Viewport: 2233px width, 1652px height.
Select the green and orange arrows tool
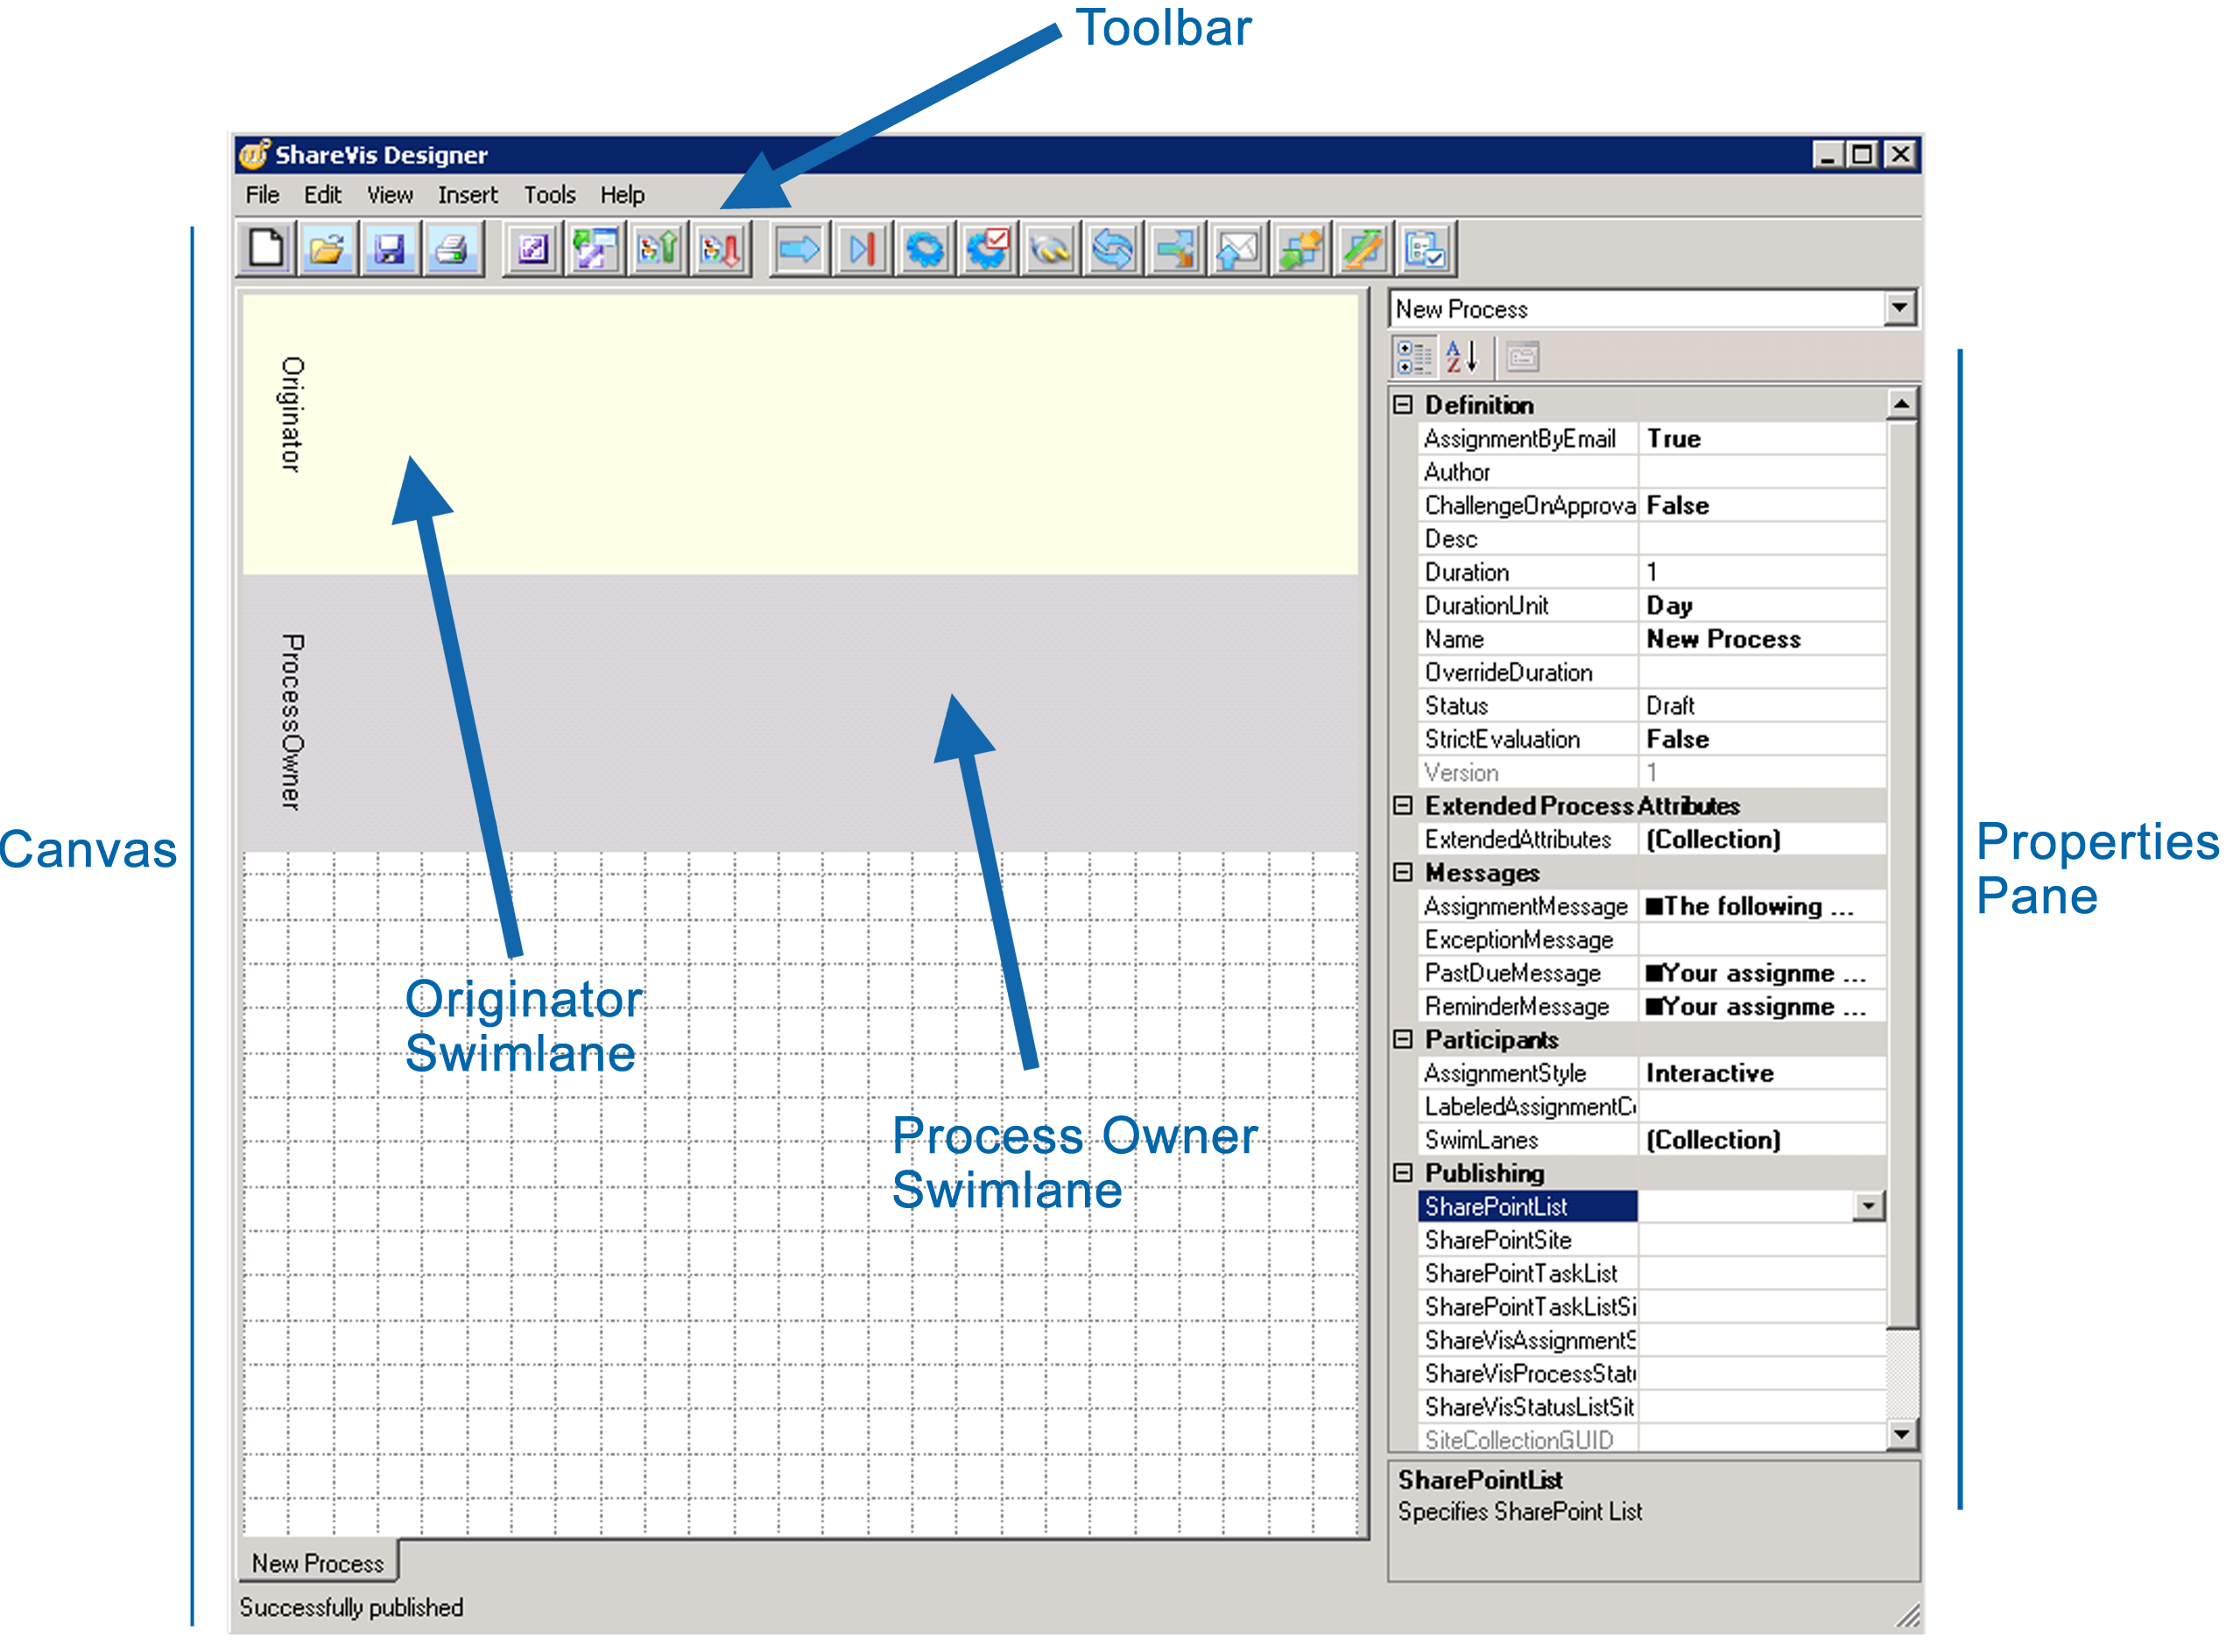coord(1300,248)
